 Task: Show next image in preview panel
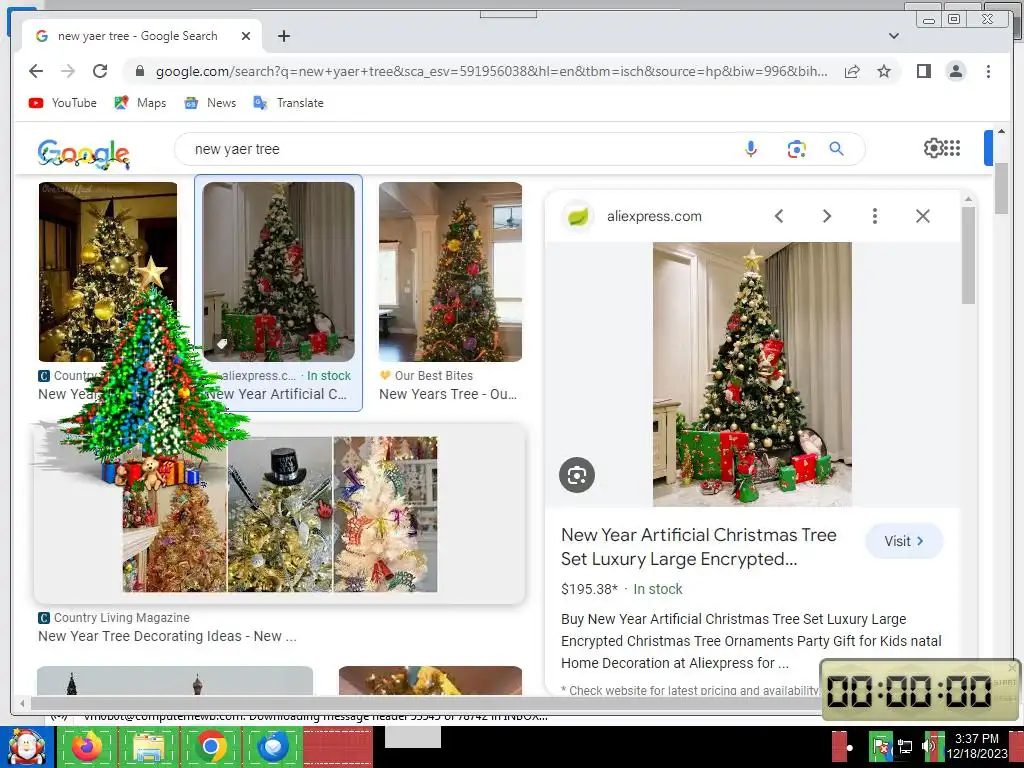pyautogui.click(x=827, y=216)
